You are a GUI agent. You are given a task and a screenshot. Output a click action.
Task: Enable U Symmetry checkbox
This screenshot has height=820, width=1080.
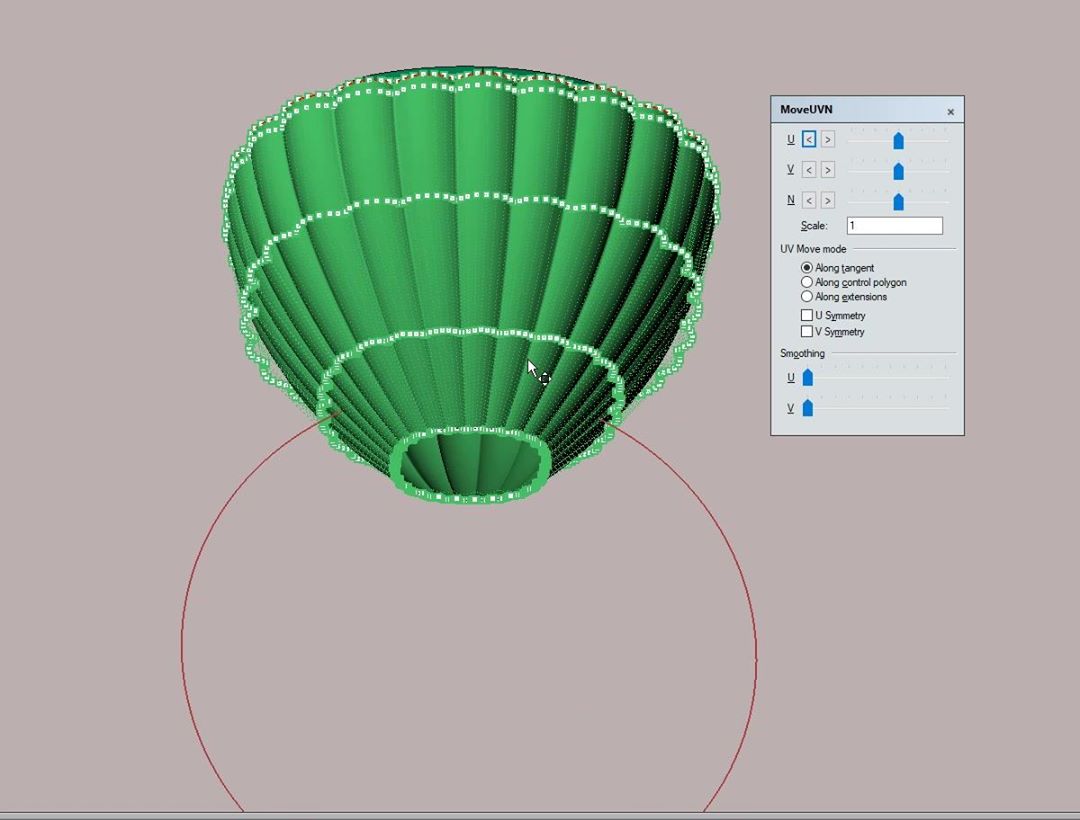coord(807,315)
